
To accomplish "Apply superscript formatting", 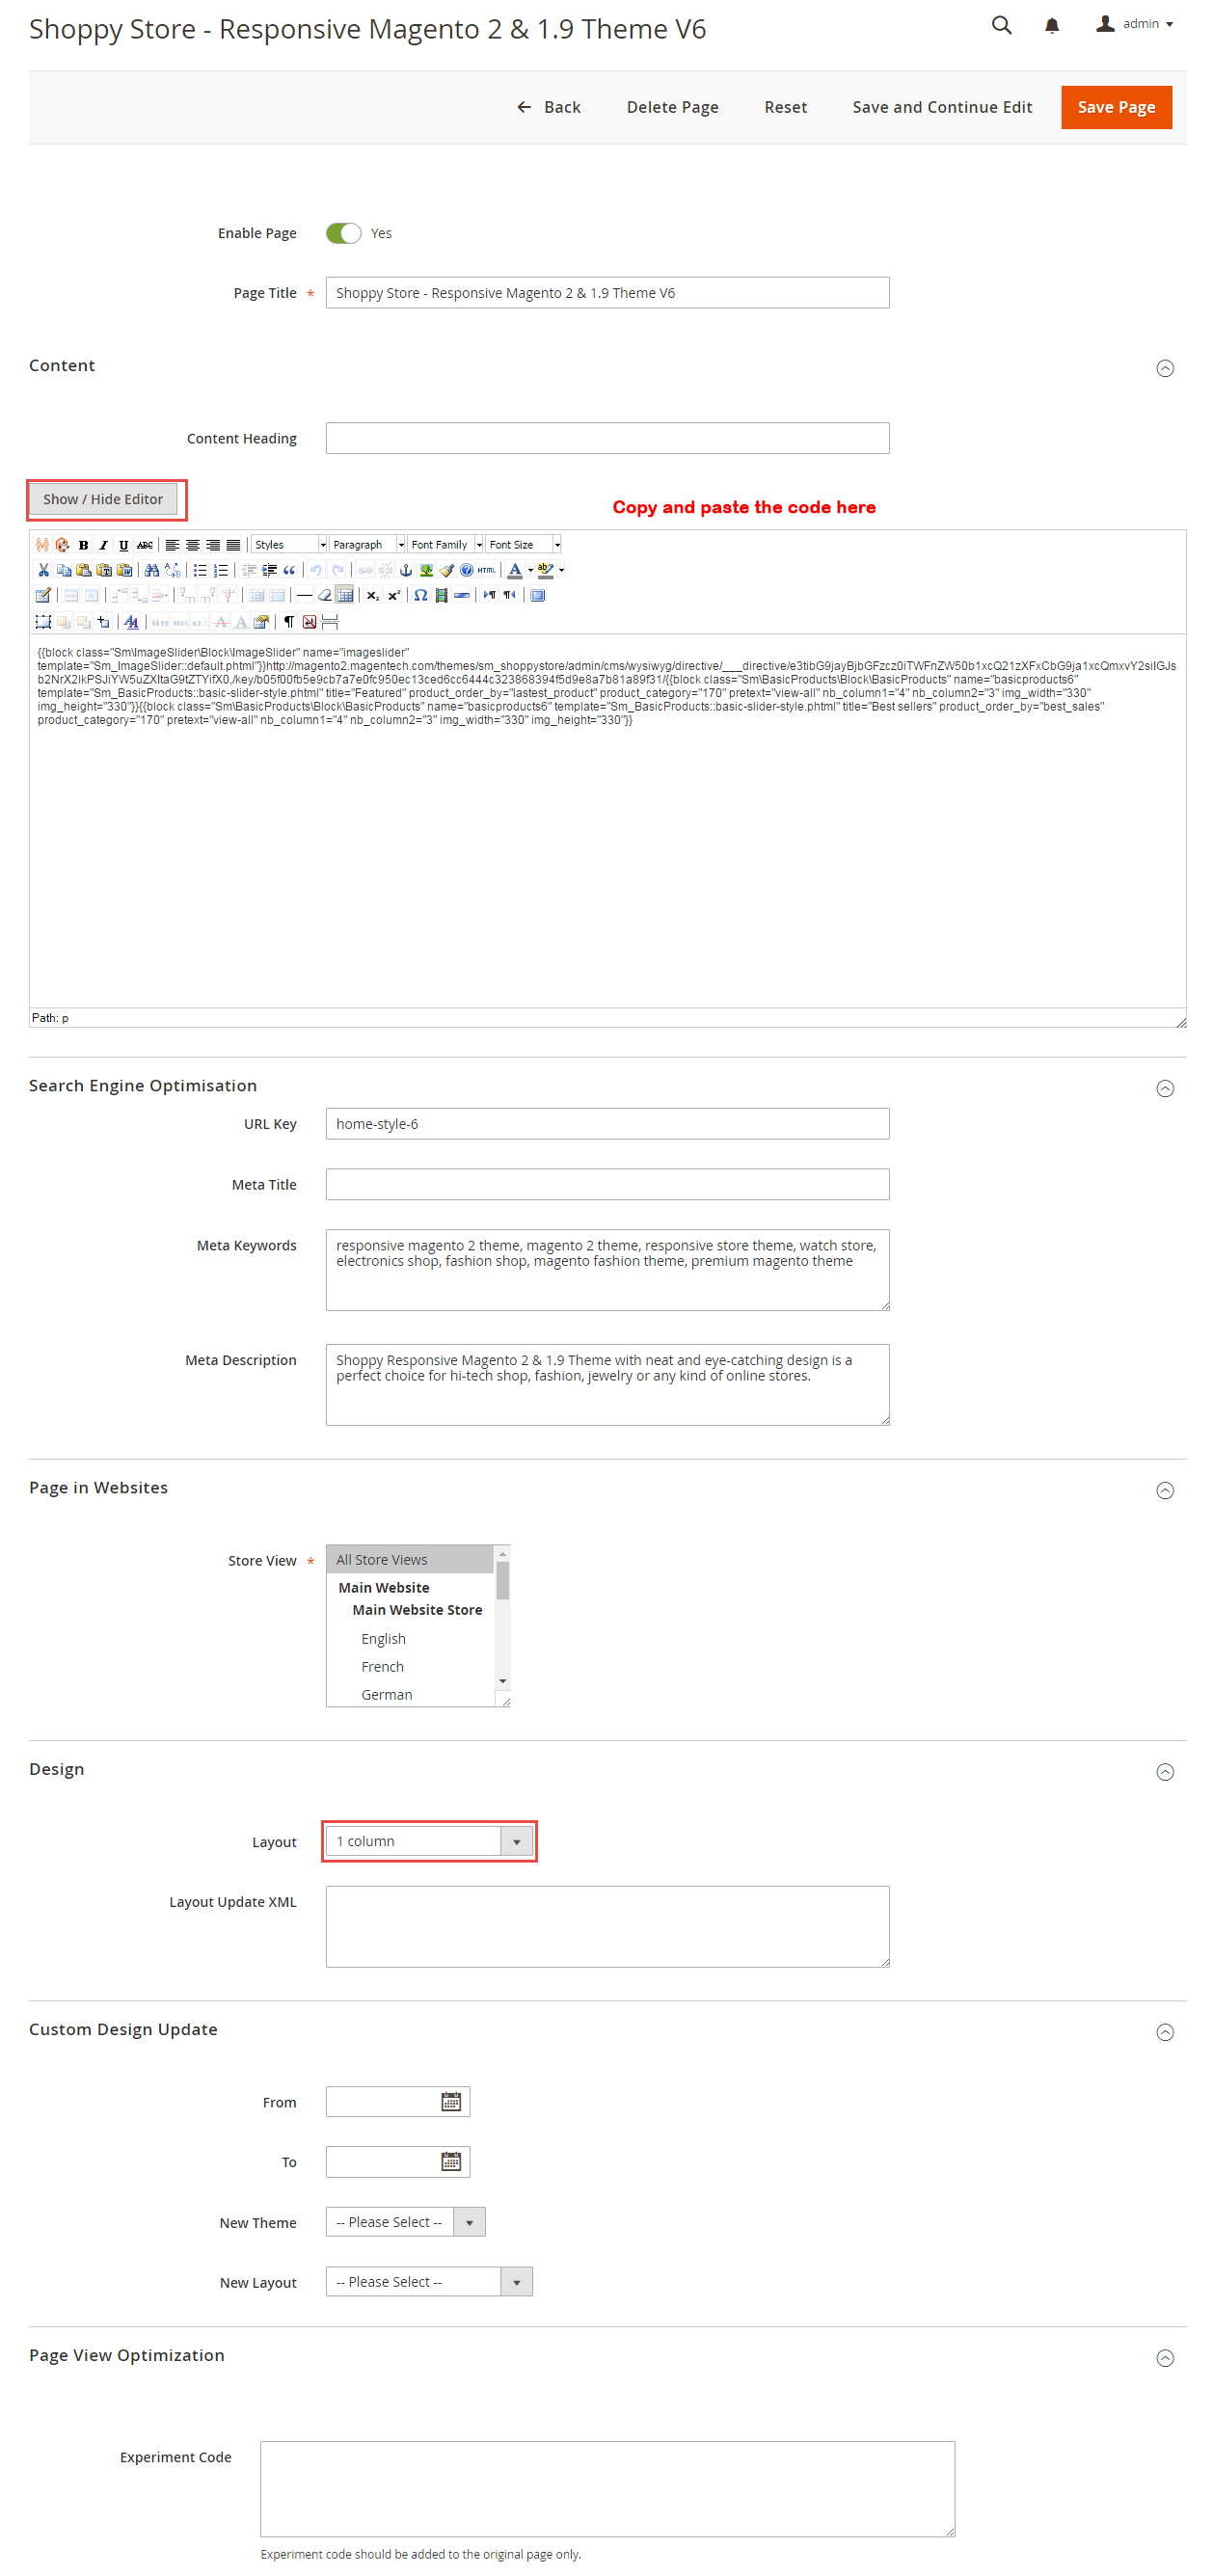I will (x=393, y=595).
